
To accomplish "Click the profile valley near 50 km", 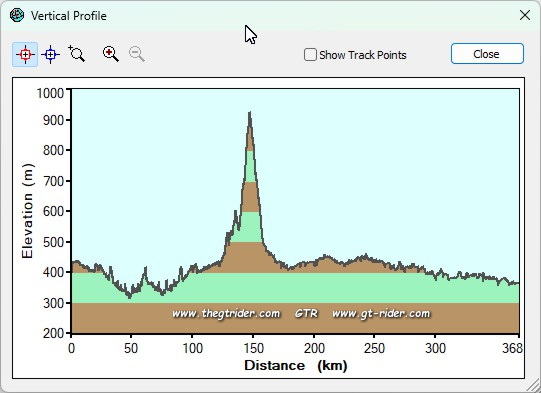I will pos(130,296).
